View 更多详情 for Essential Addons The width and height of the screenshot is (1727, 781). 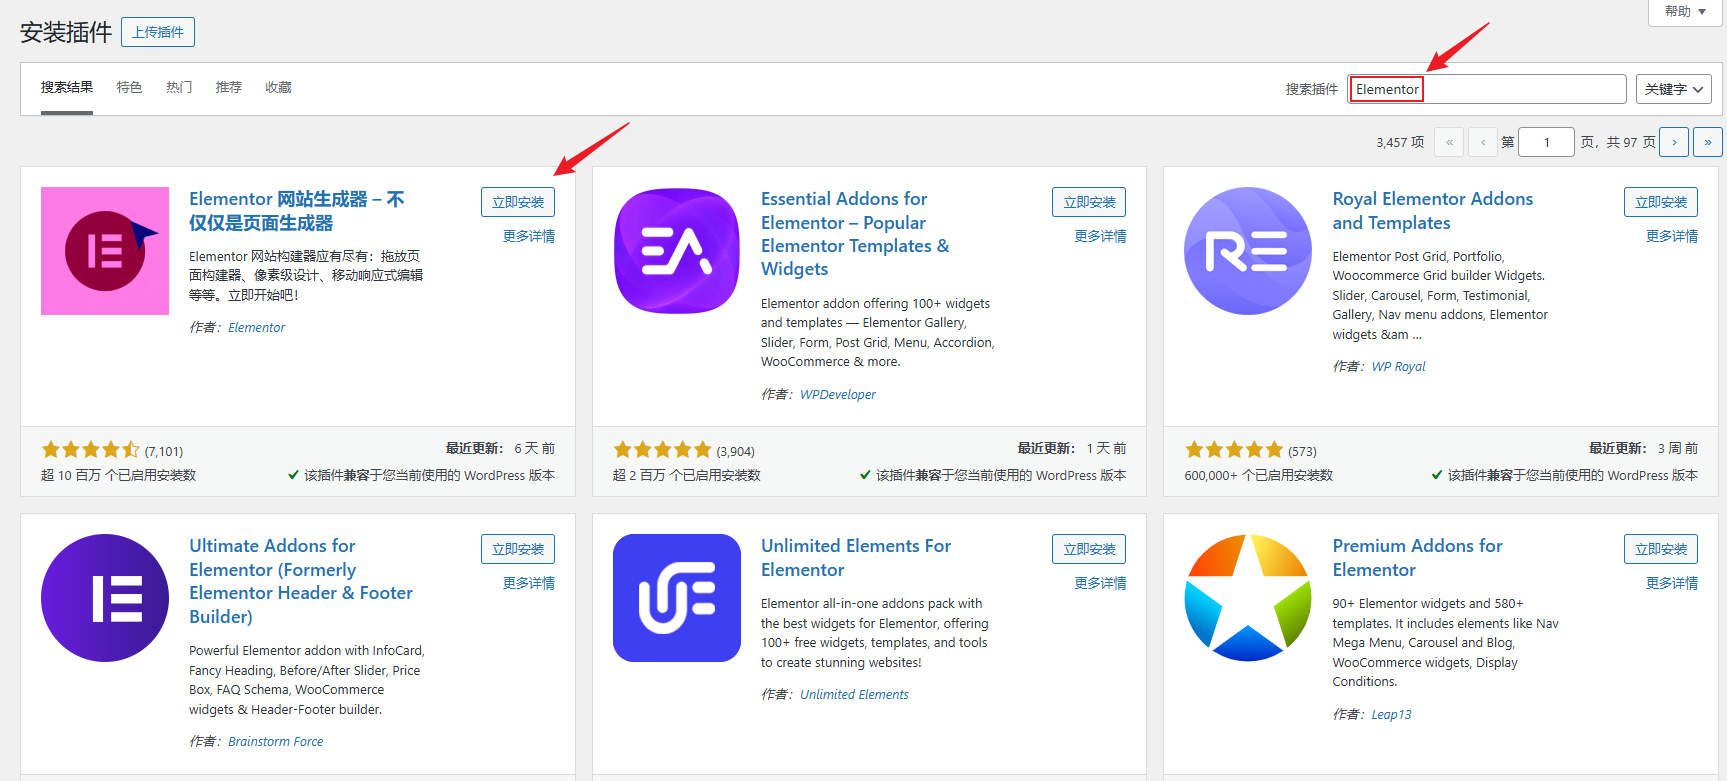click(1100, 236)
